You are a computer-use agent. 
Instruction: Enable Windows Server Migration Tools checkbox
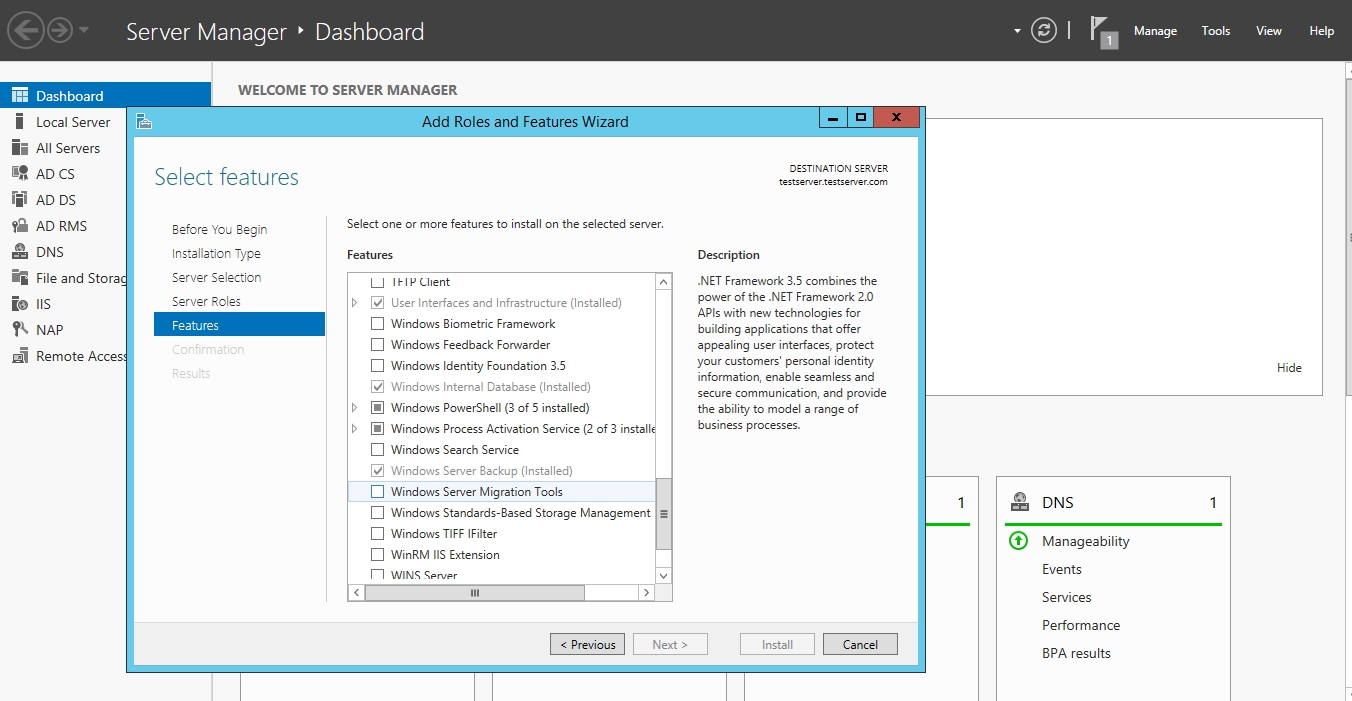[377, 492]
